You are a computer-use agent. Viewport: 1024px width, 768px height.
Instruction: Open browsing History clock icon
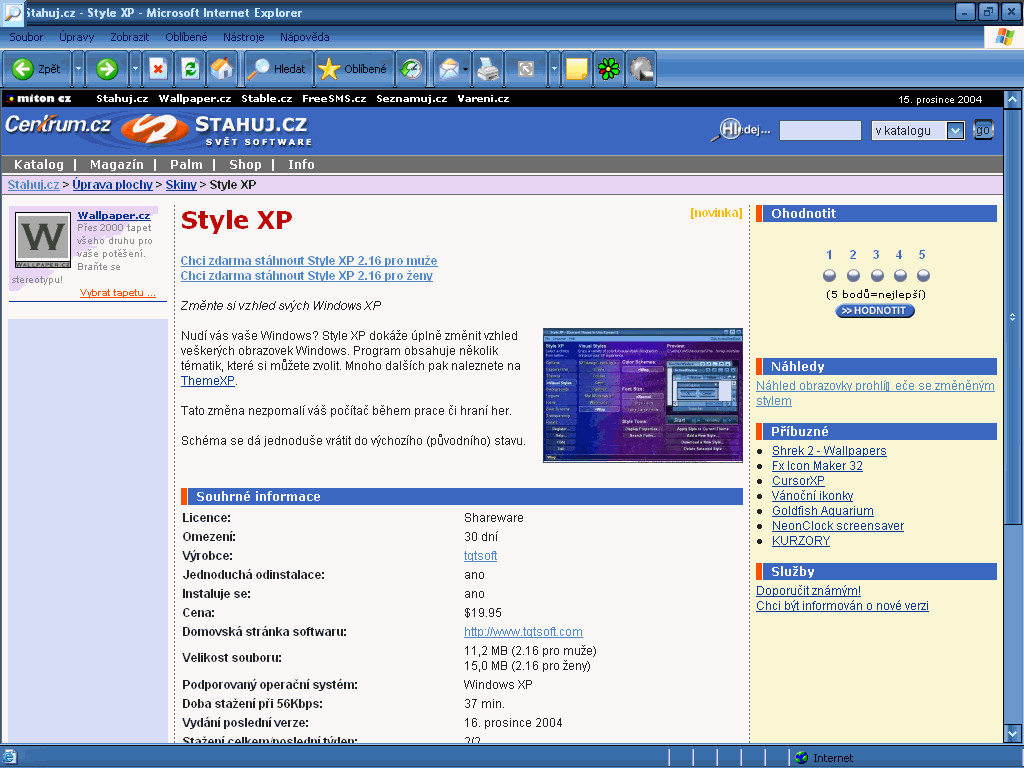411,69
